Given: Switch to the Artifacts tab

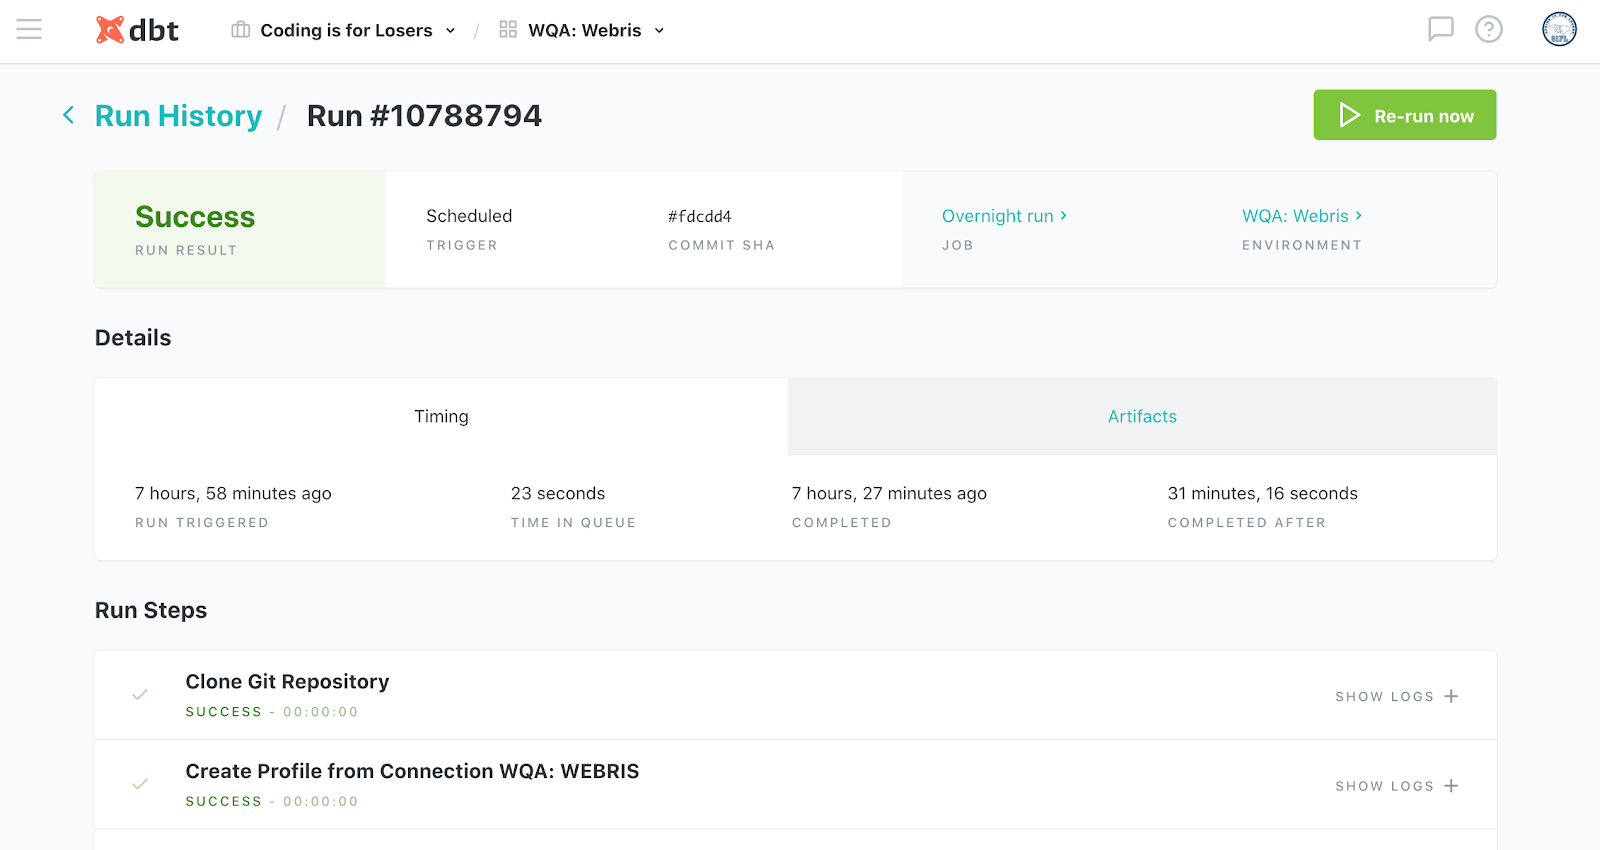Looking at the screenshot, I should tap(1142, 417).
